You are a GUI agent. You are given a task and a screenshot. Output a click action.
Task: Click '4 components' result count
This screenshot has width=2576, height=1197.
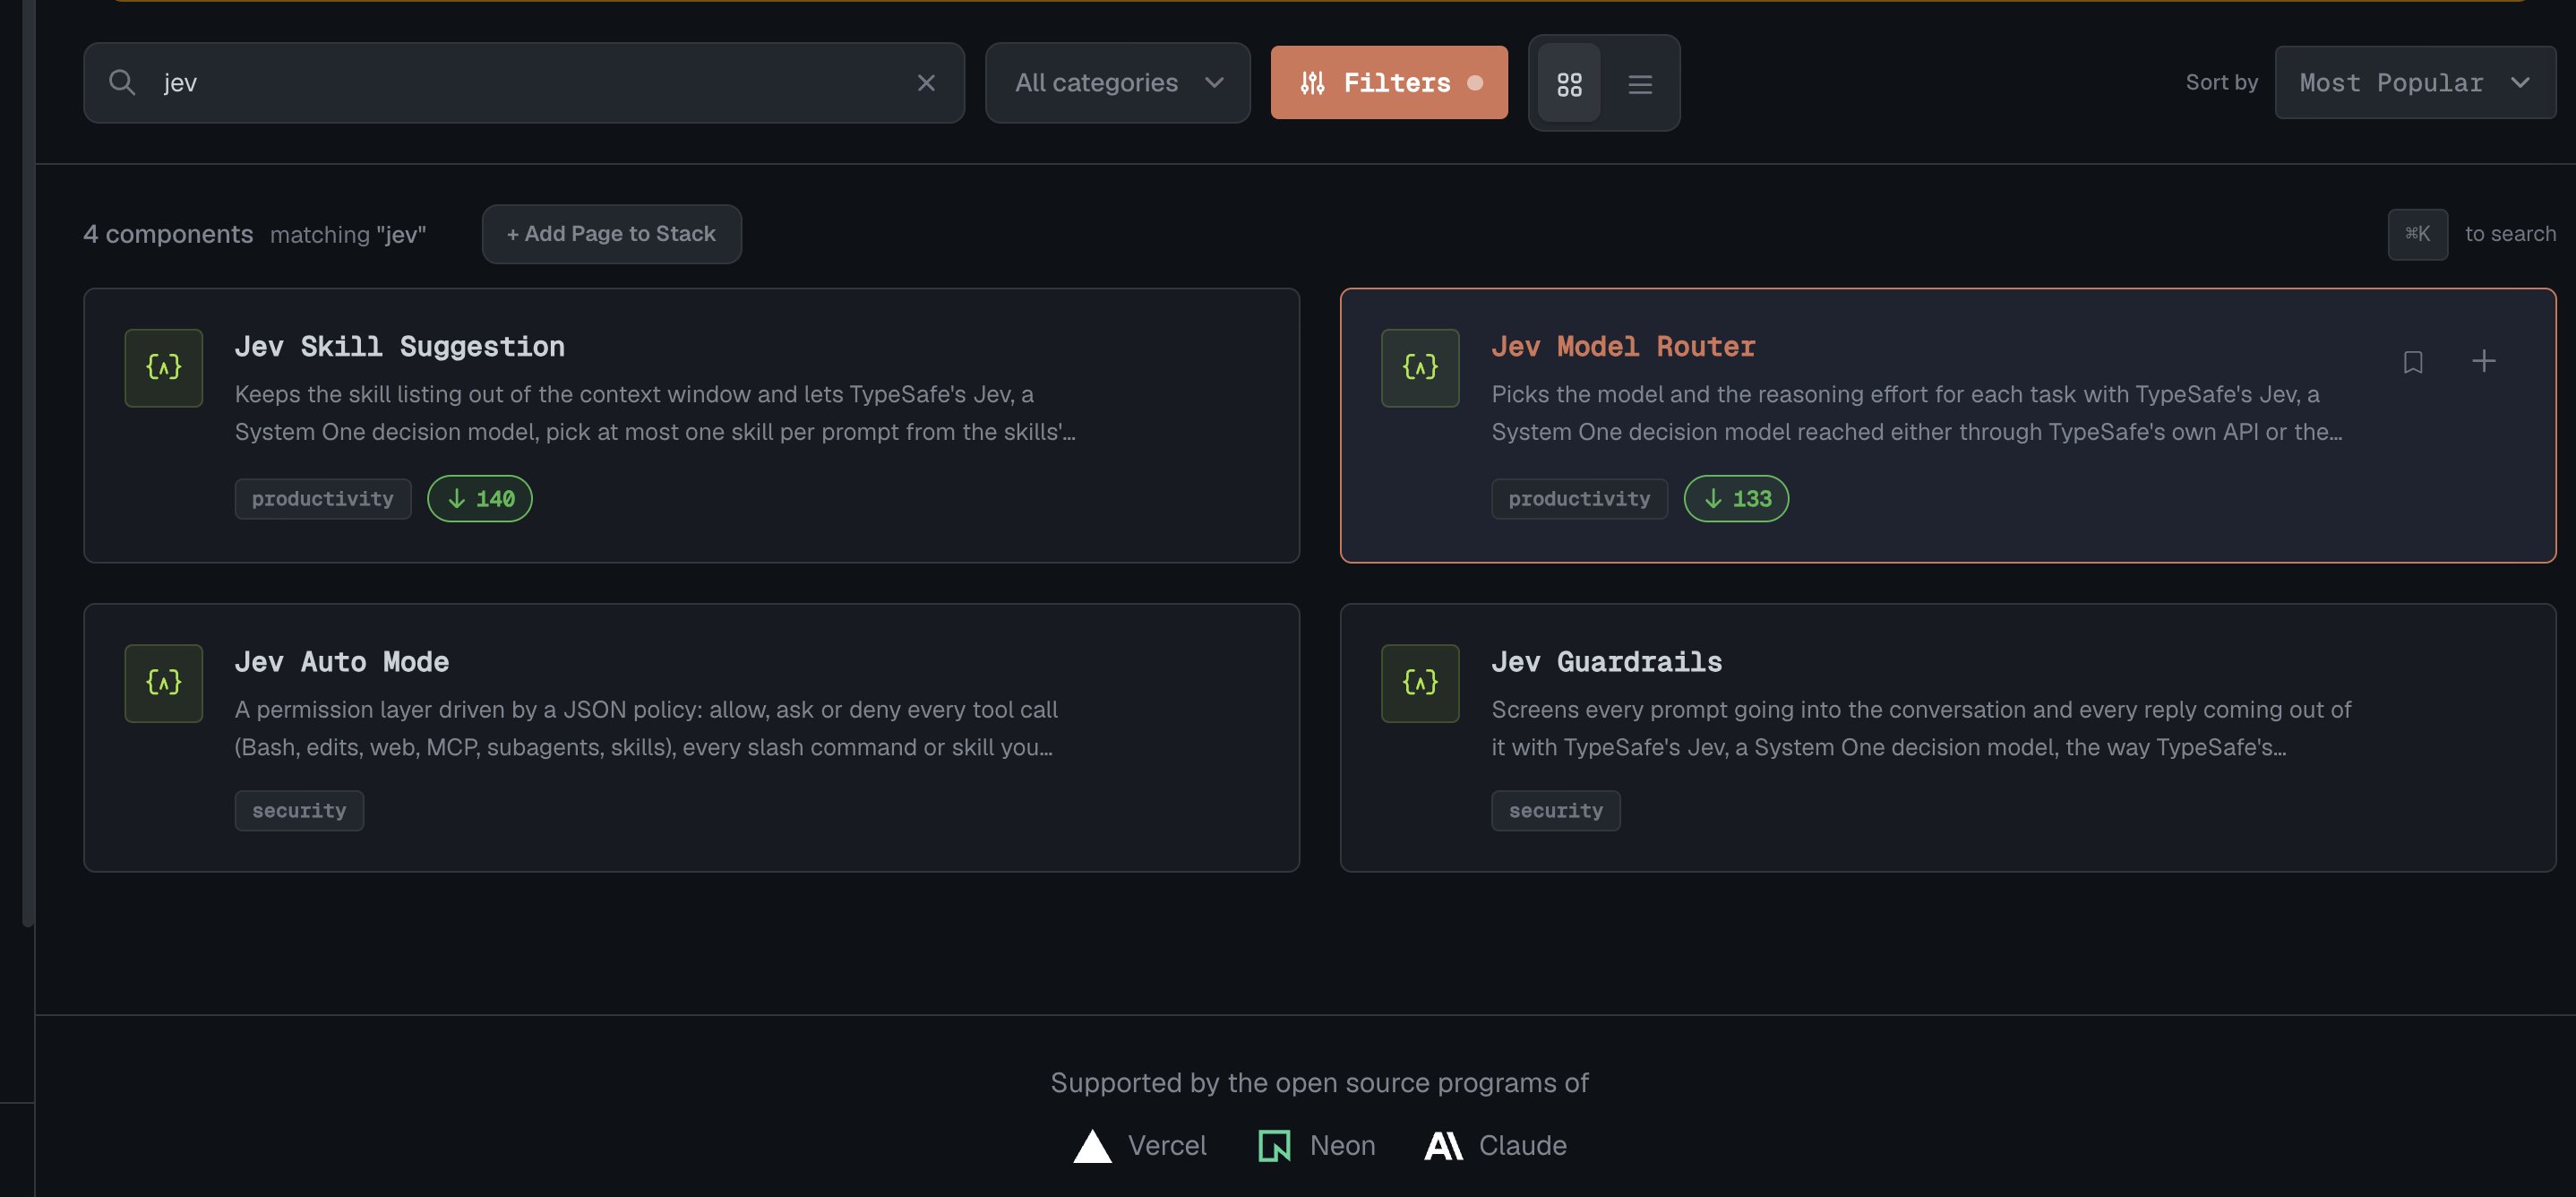click(x=168, y=234)
